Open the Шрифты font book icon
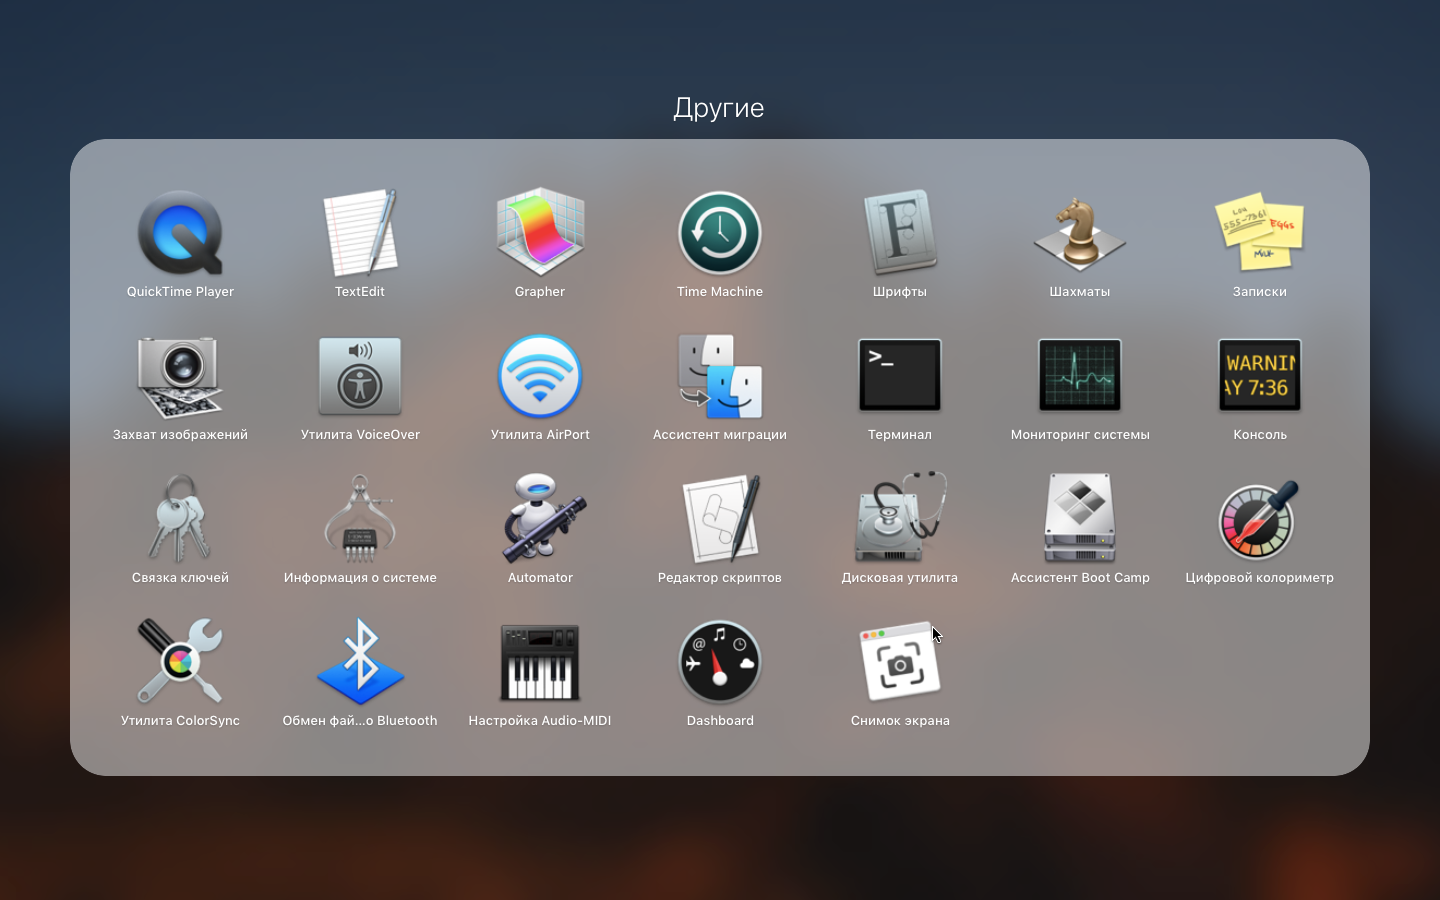Screen dimensions: 1440x900 [x=900, y=233]
